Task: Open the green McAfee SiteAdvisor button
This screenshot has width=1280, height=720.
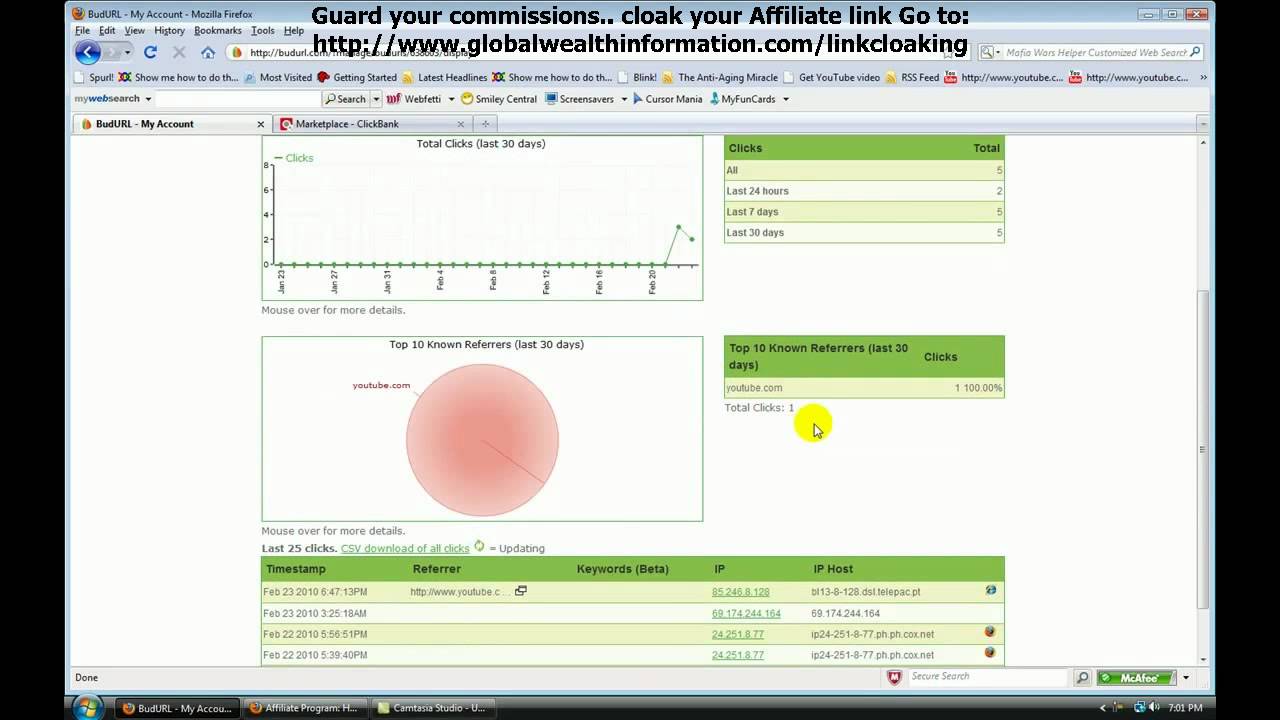Action: pos(1136,677)
